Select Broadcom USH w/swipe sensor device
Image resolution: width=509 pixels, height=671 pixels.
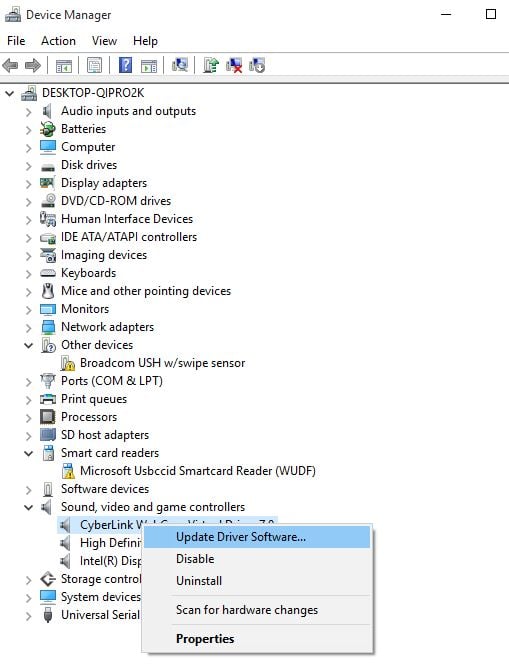(x=162, y=363)
